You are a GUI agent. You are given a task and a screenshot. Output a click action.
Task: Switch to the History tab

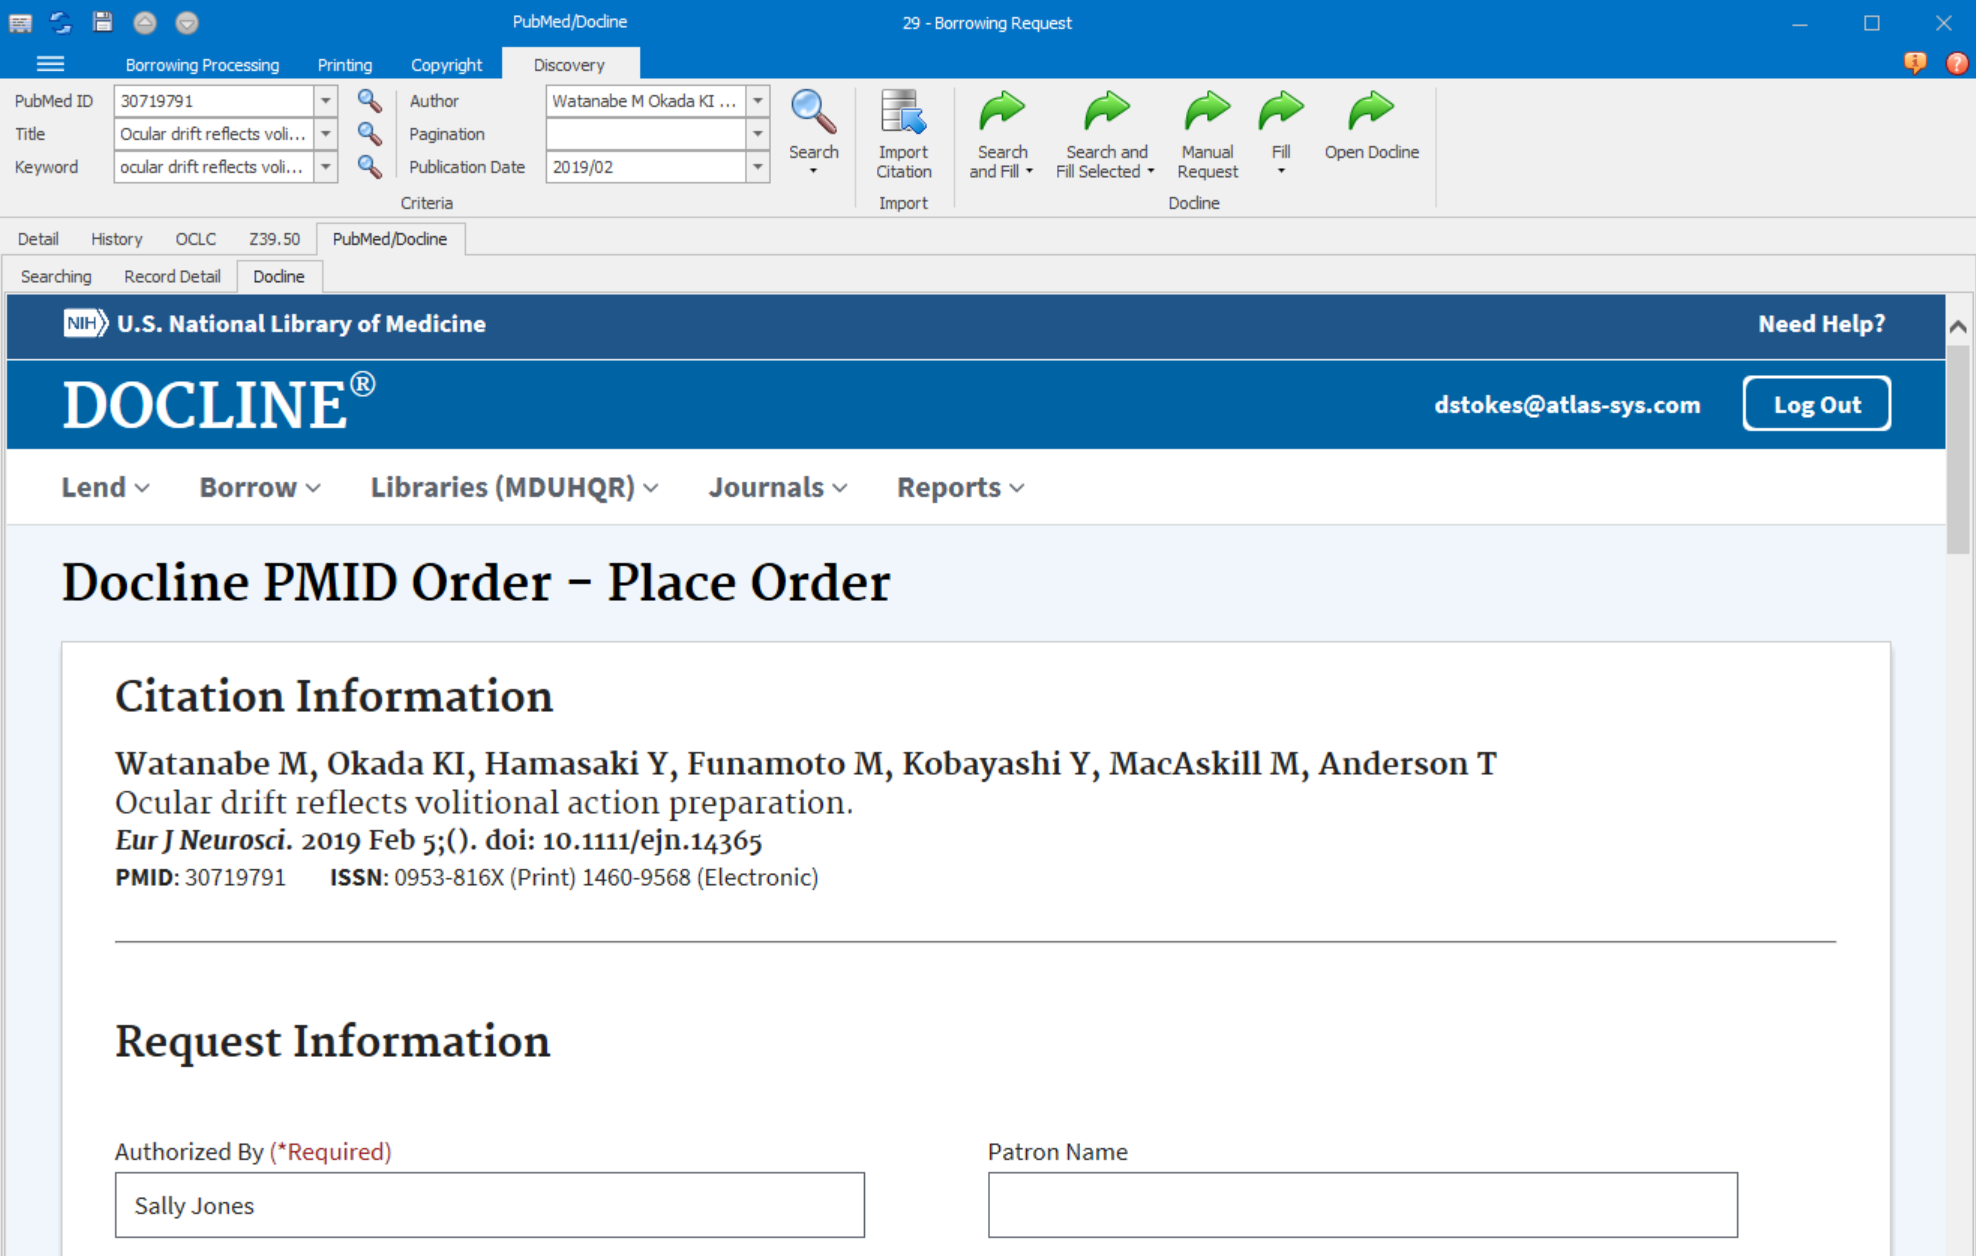point(116,239)
